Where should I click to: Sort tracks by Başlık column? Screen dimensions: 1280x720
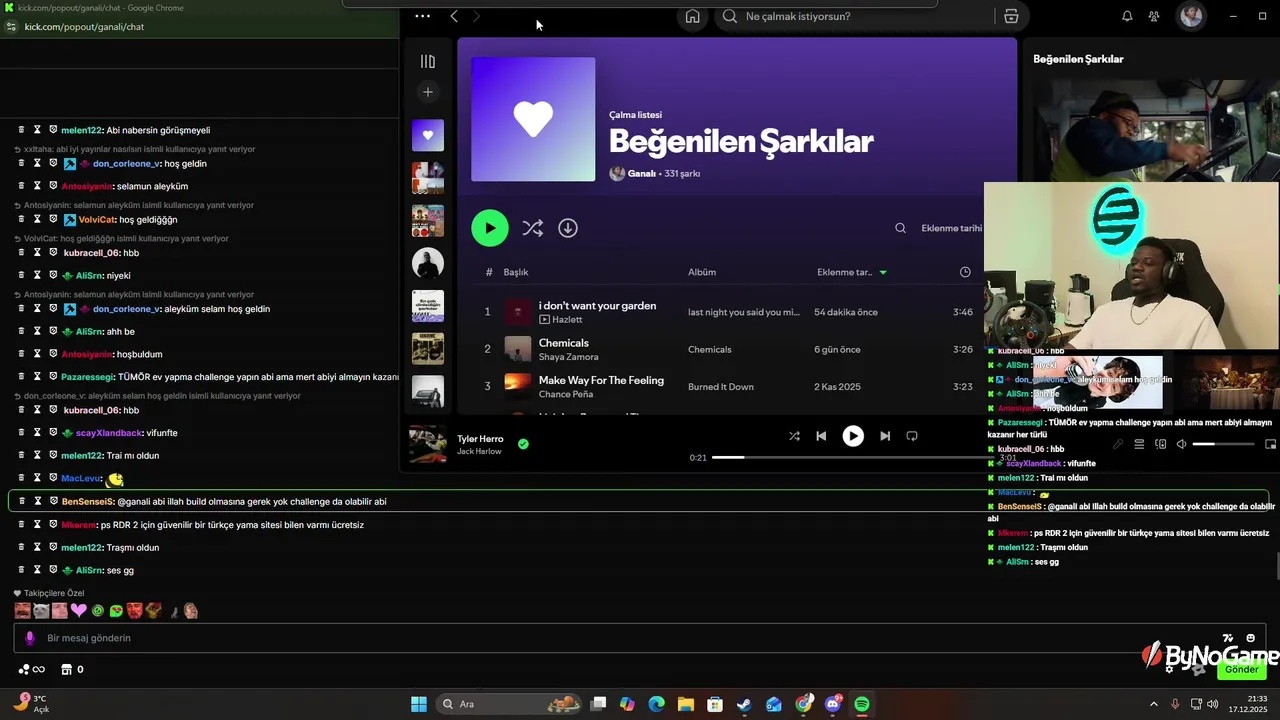516,272
